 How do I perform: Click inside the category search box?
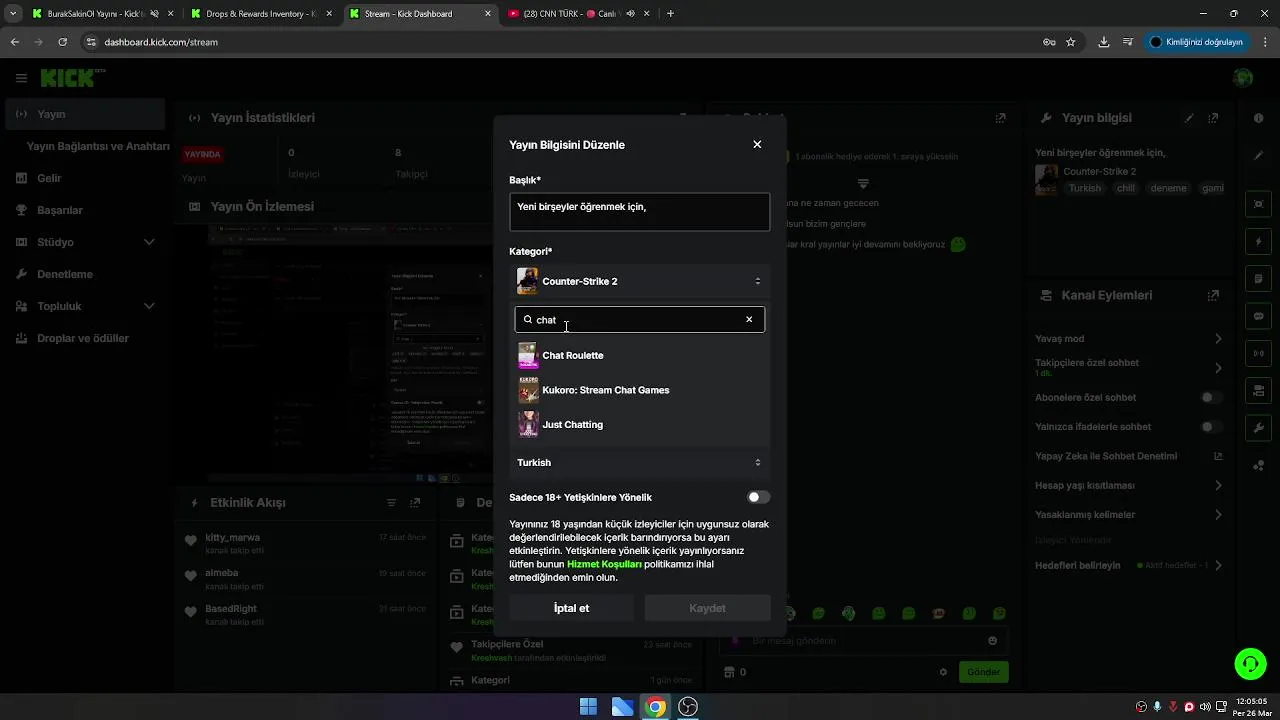tap(640, 320)
